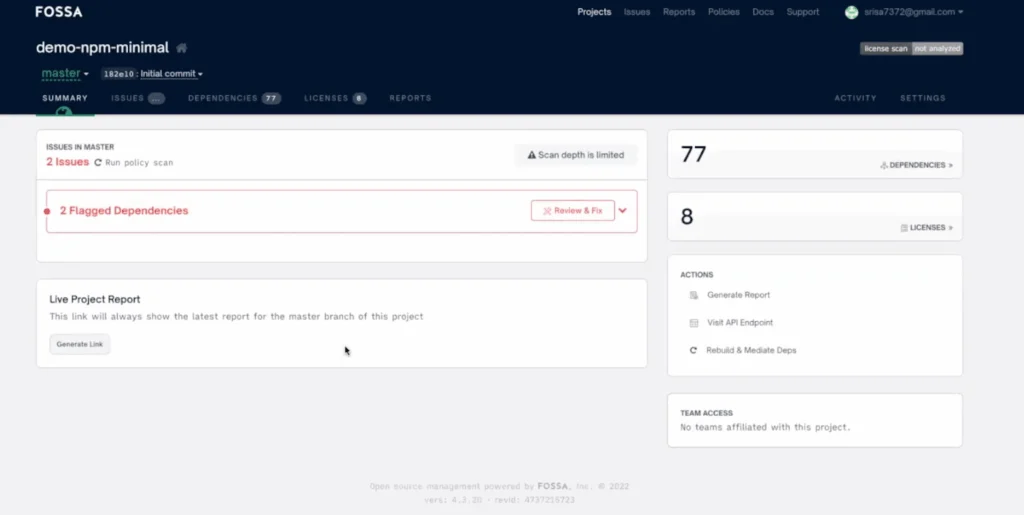Image resolution: width=1024 pixels, height=515 pixels.
Task: Open the Projects nav item
Action: click(x=594, y=12)
